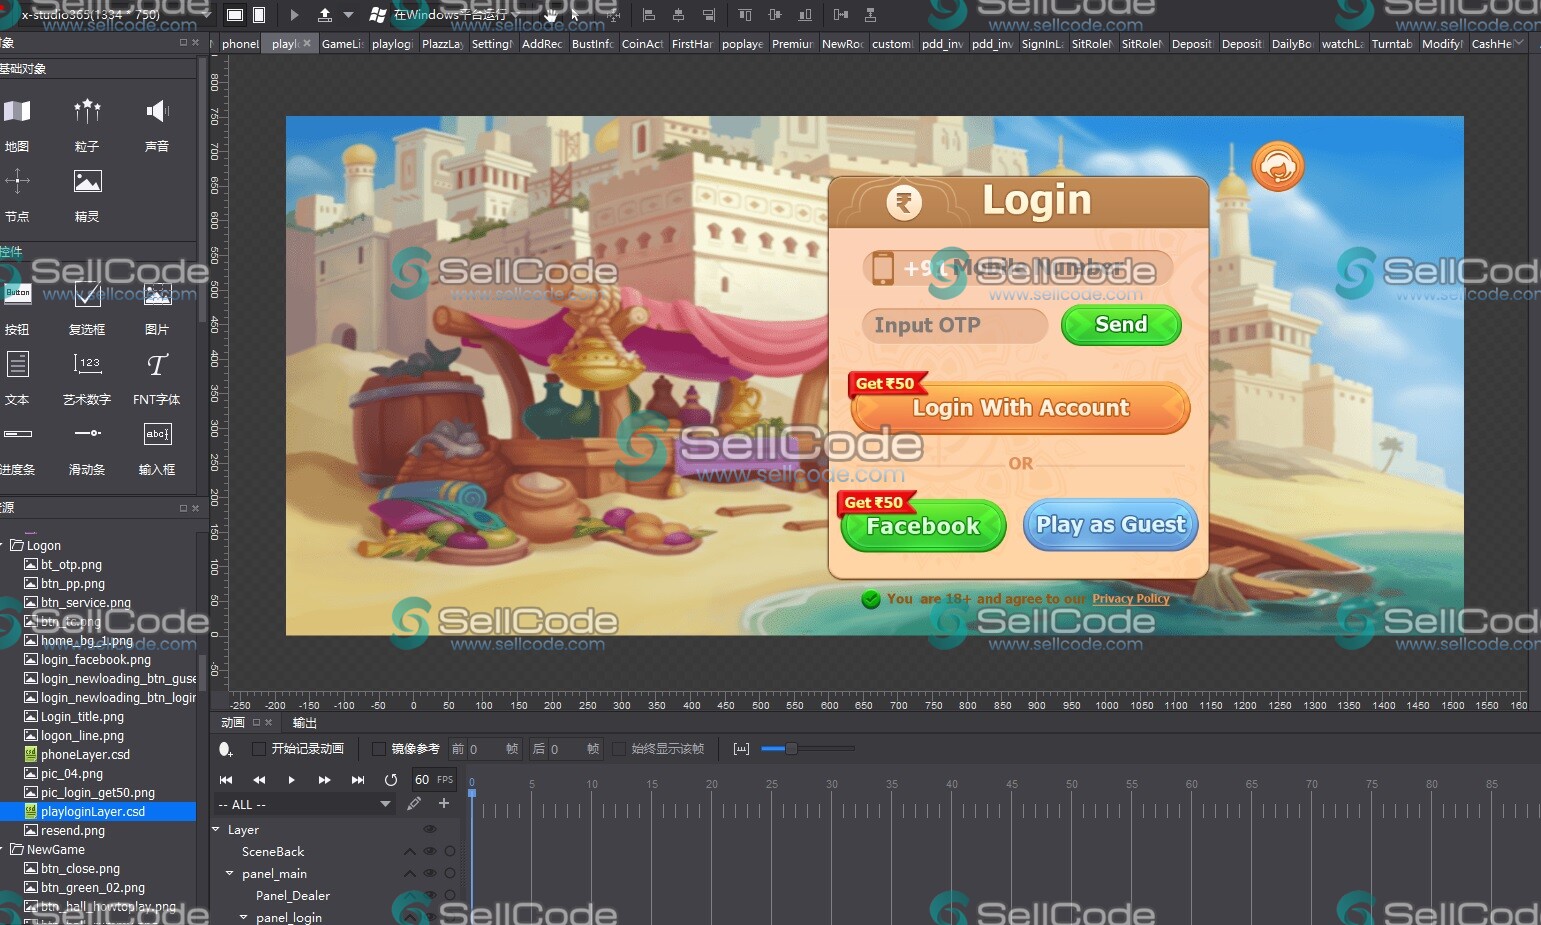Open the 输出 output tab
The image size is (1541, 925).
304,722
